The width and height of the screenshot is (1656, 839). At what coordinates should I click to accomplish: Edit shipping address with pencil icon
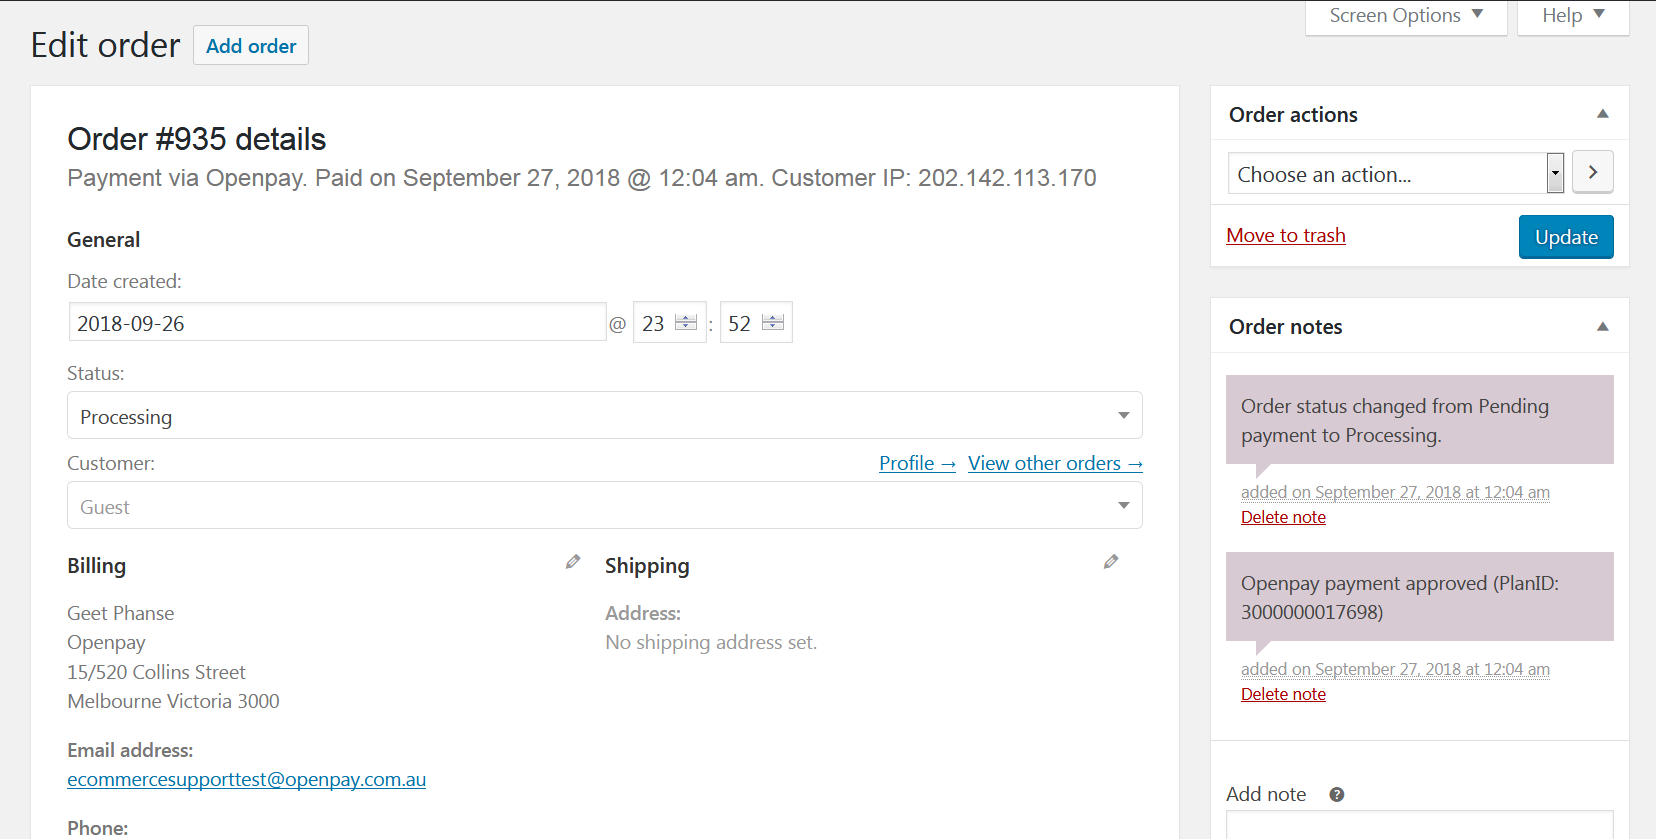tap(1111, 562)
